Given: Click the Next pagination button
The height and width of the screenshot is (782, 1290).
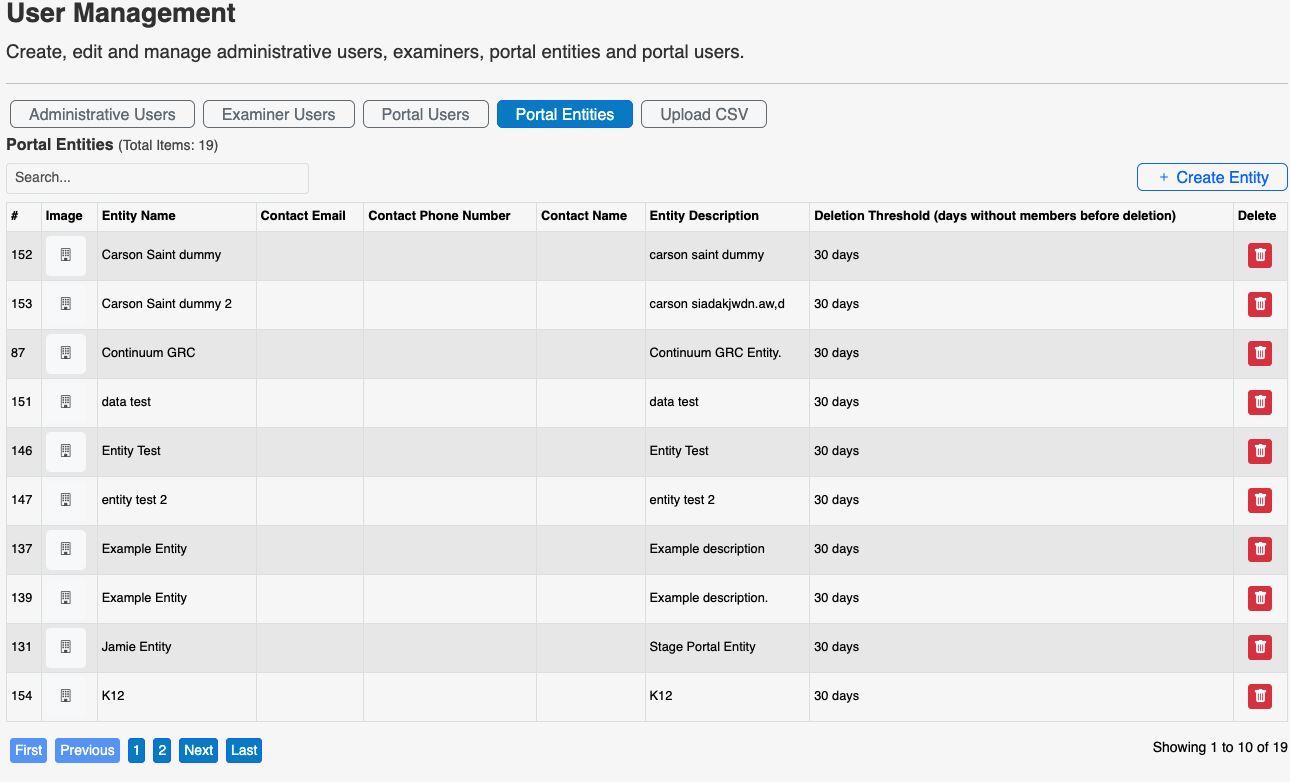Looking at the screenshot, I should click(198, 750).
